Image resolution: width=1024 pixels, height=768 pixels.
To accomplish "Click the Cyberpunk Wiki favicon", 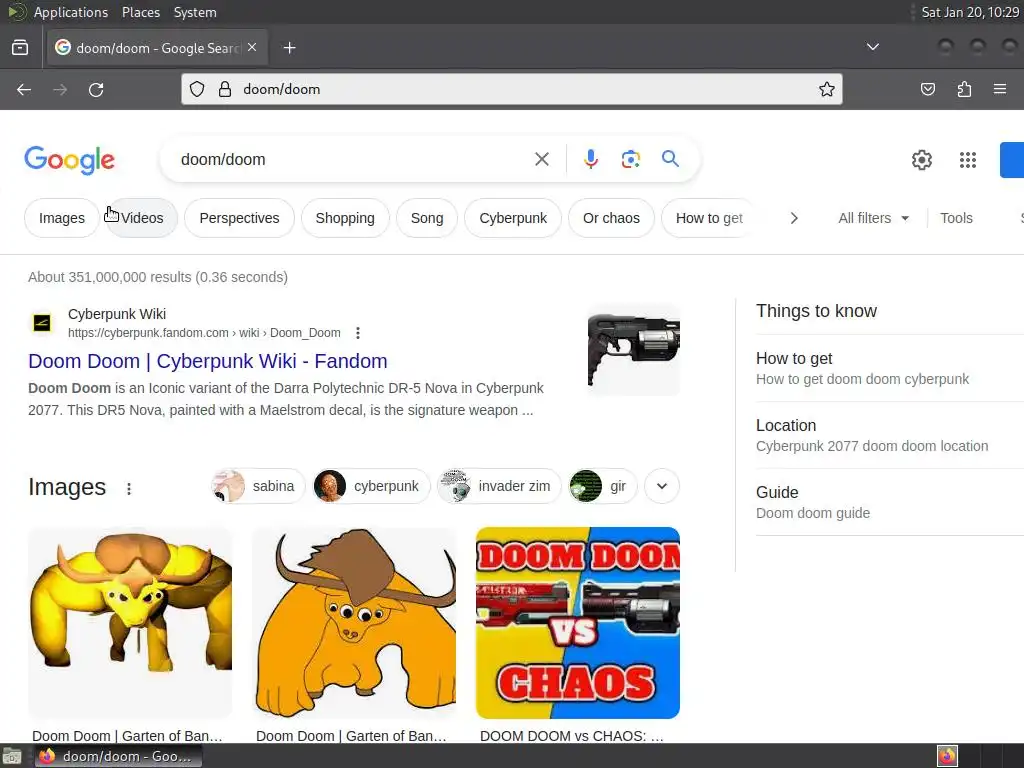I will pos(42,323).
